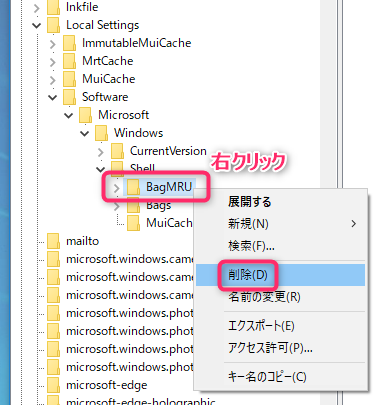Select the Local Settings key label
Screen dimensions: 382x405
click(x=102, y=25)
